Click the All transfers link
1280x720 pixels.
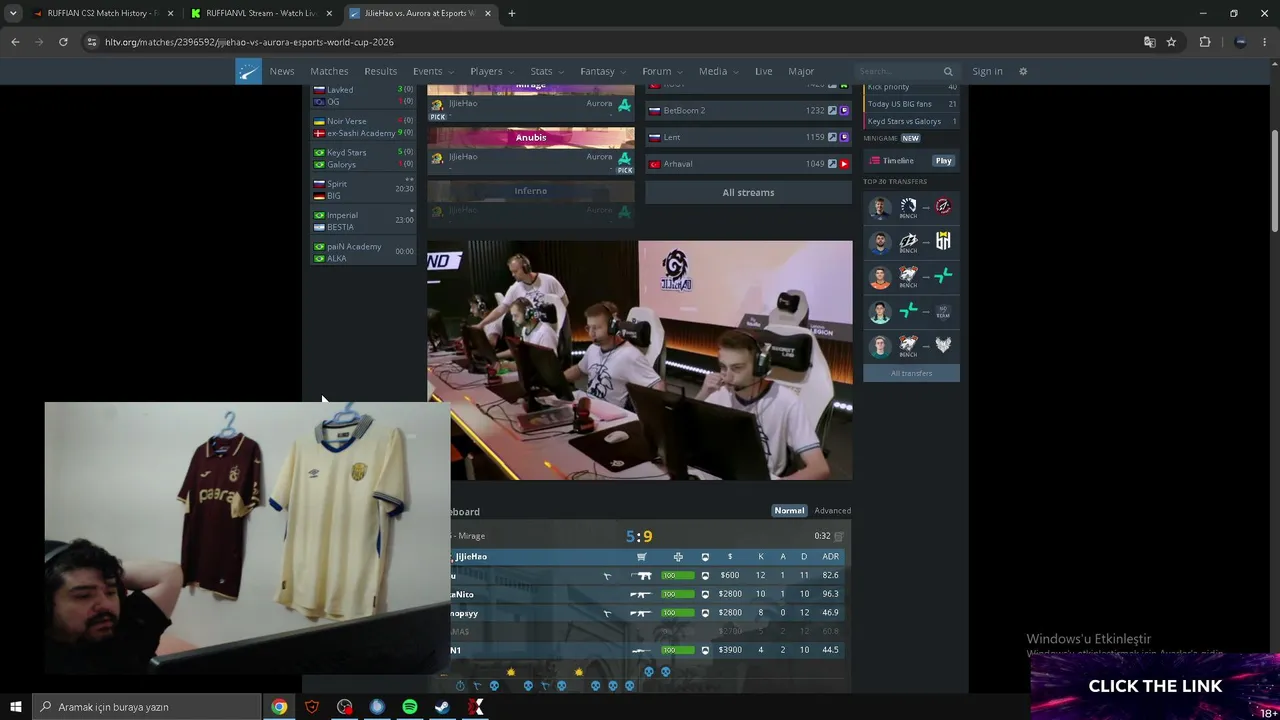[911, 373]
